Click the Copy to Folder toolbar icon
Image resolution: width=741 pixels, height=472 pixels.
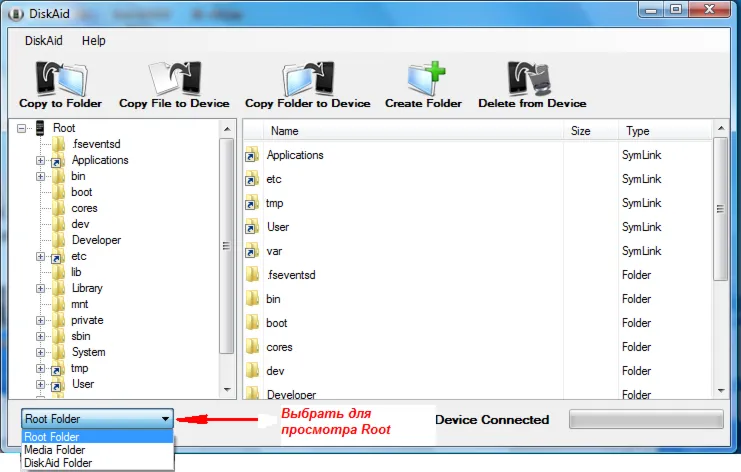pyautogui.click(x=61, y=78)
